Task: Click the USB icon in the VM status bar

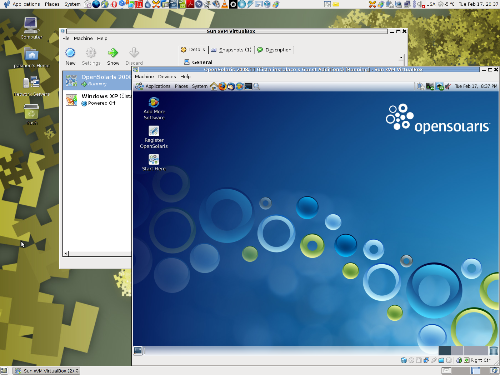Action: tap(434, 360)
